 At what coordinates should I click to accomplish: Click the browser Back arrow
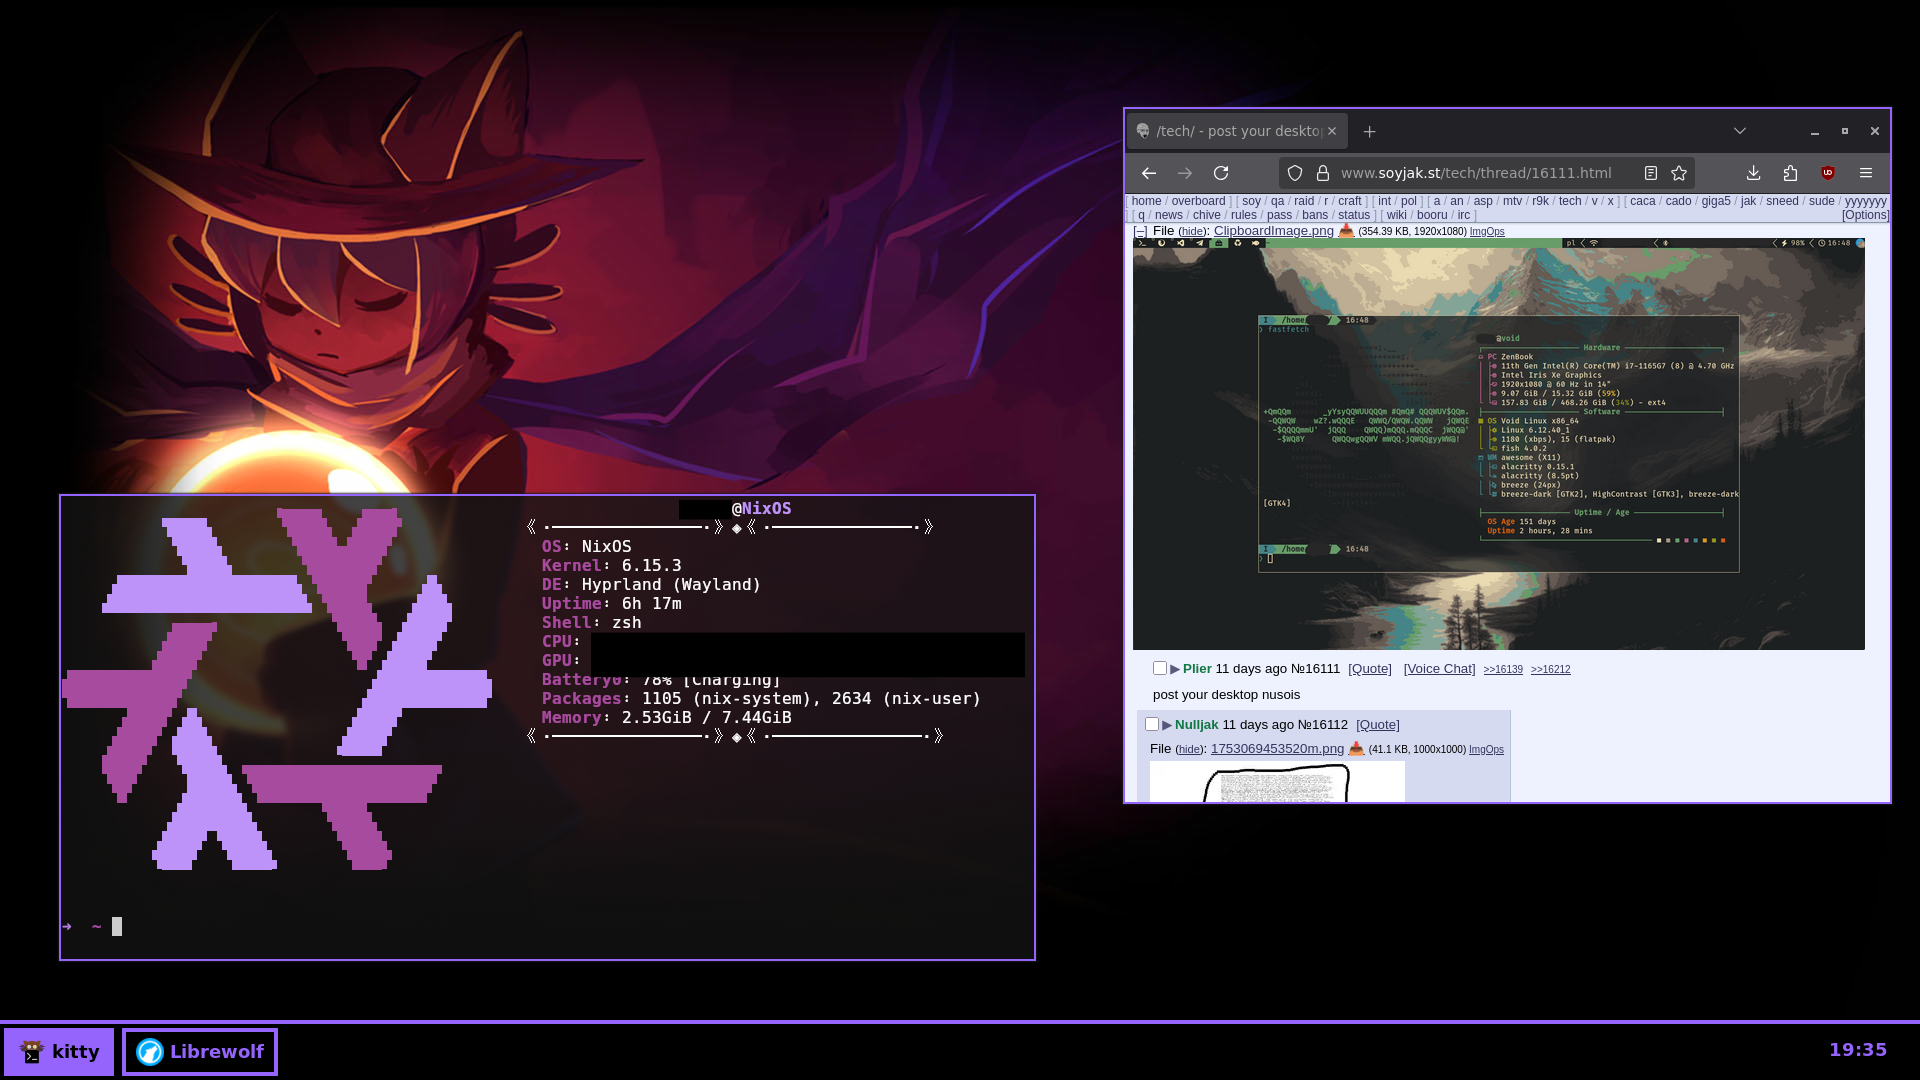(1148, 173)
